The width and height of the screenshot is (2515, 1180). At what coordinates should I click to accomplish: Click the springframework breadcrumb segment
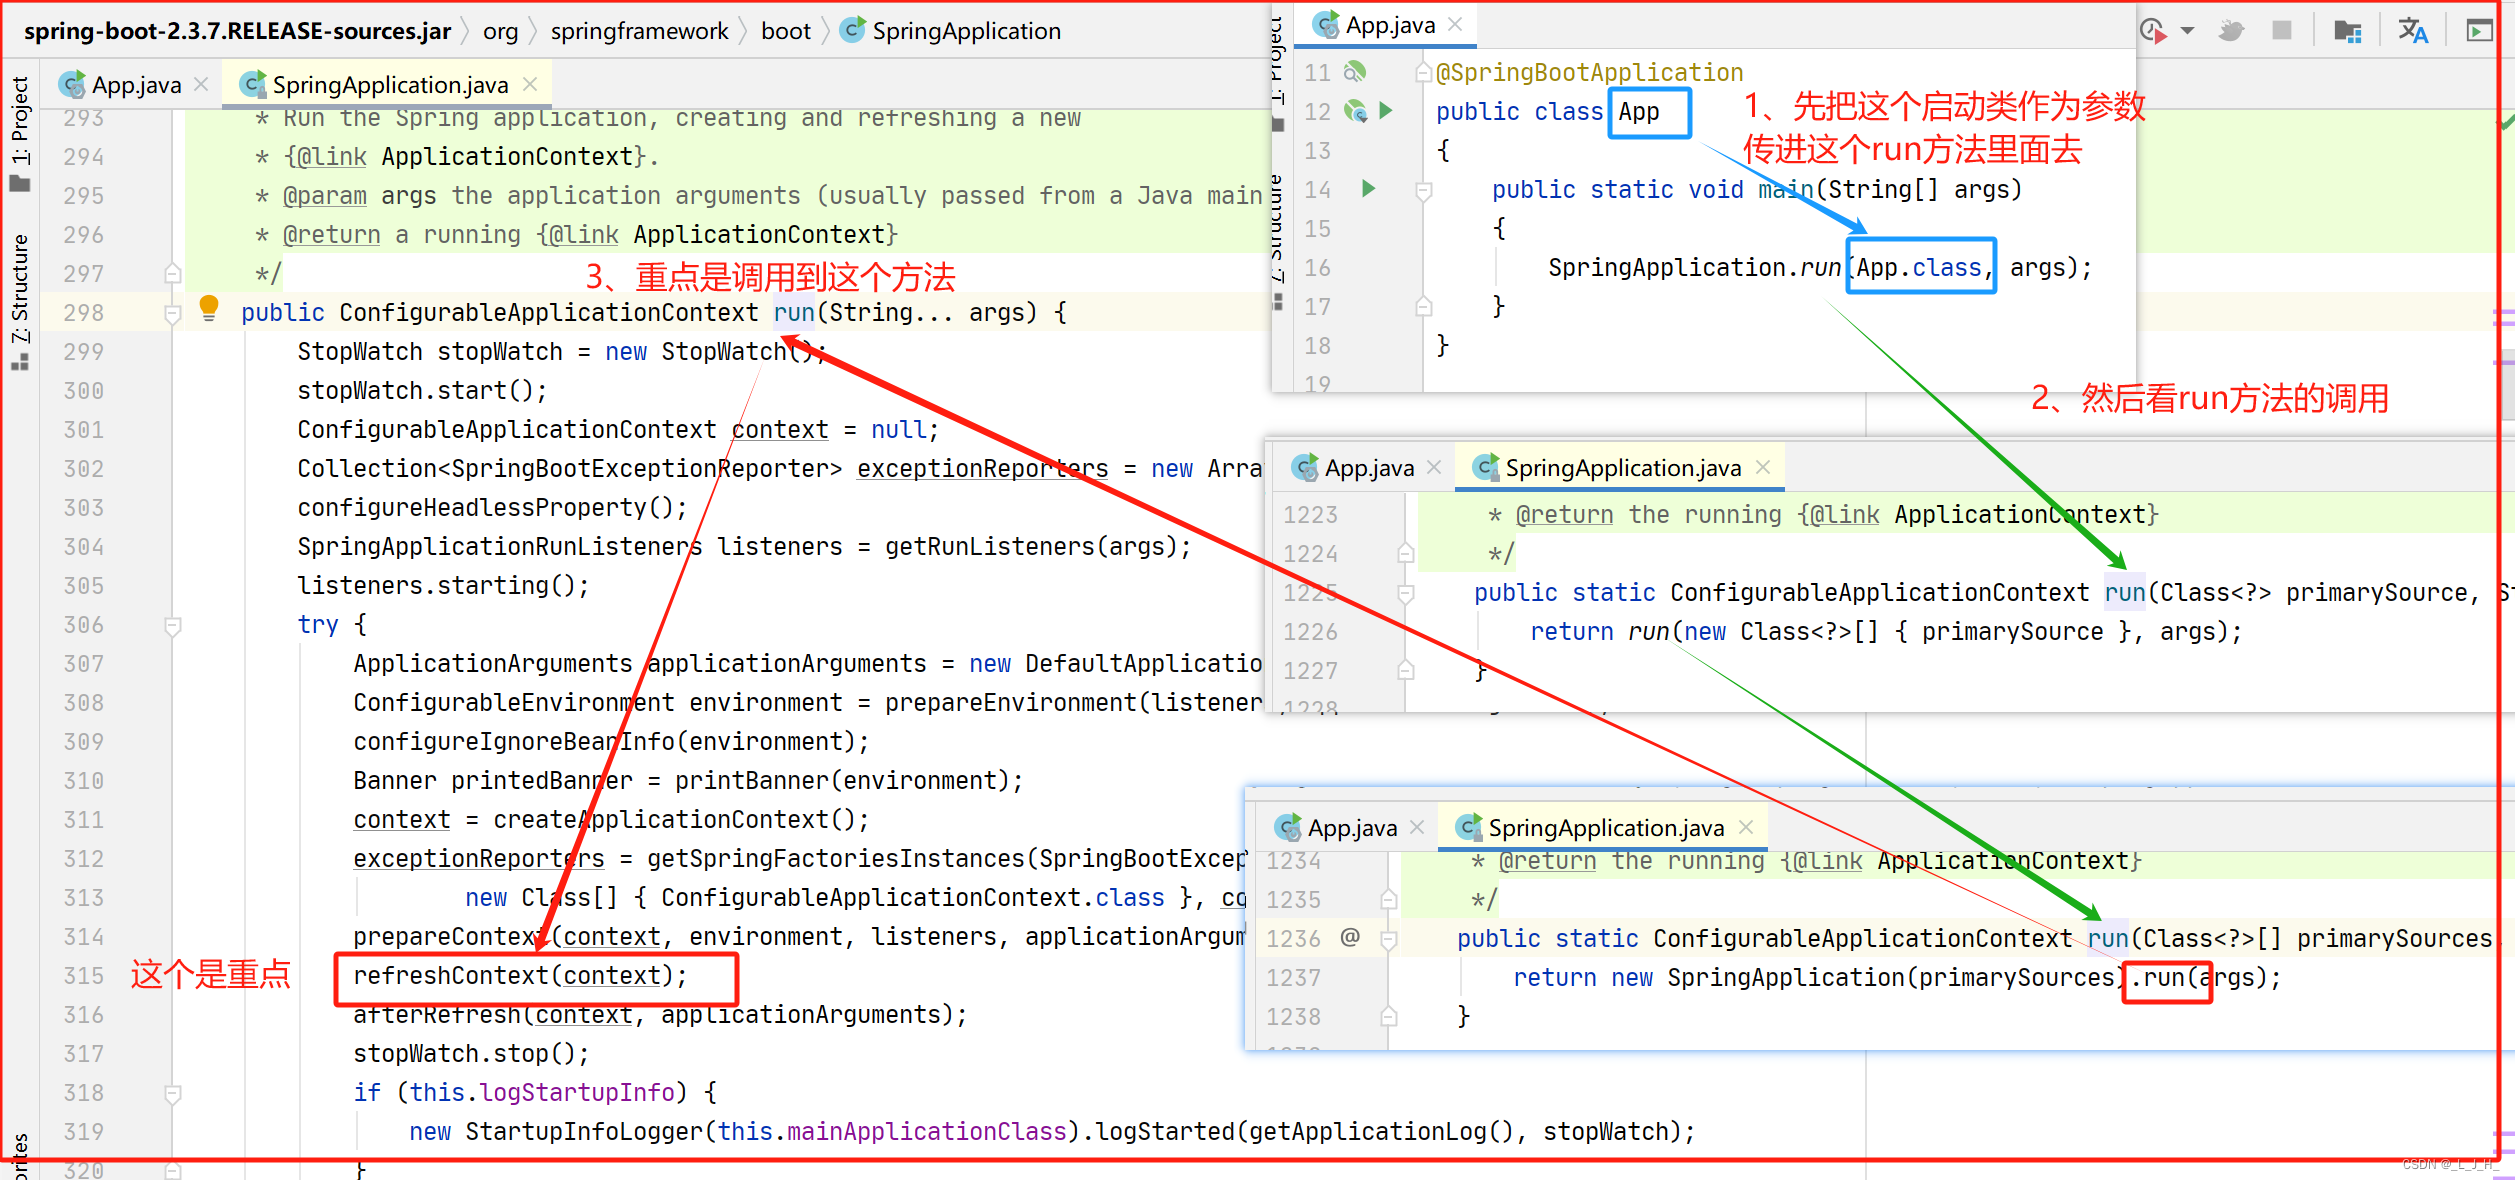639,31
